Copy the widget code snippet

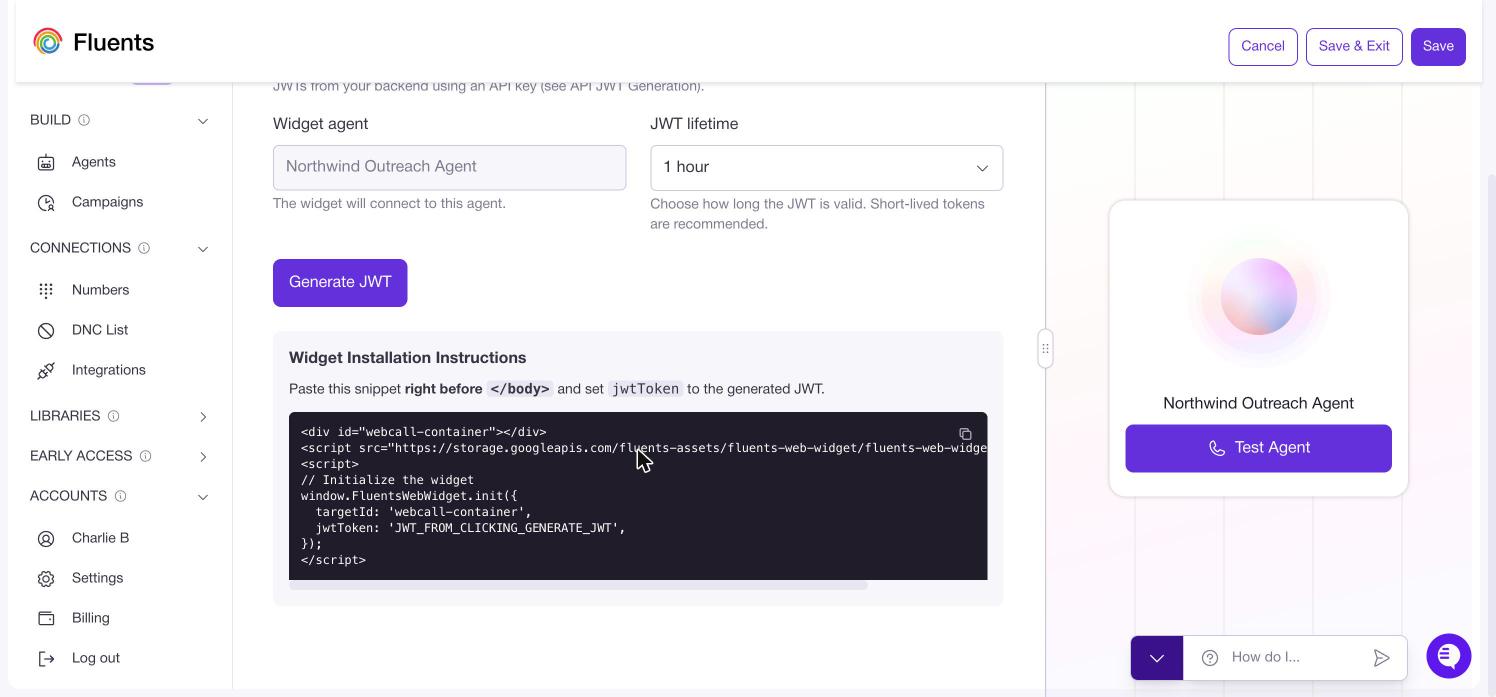[x=965, y=434]
